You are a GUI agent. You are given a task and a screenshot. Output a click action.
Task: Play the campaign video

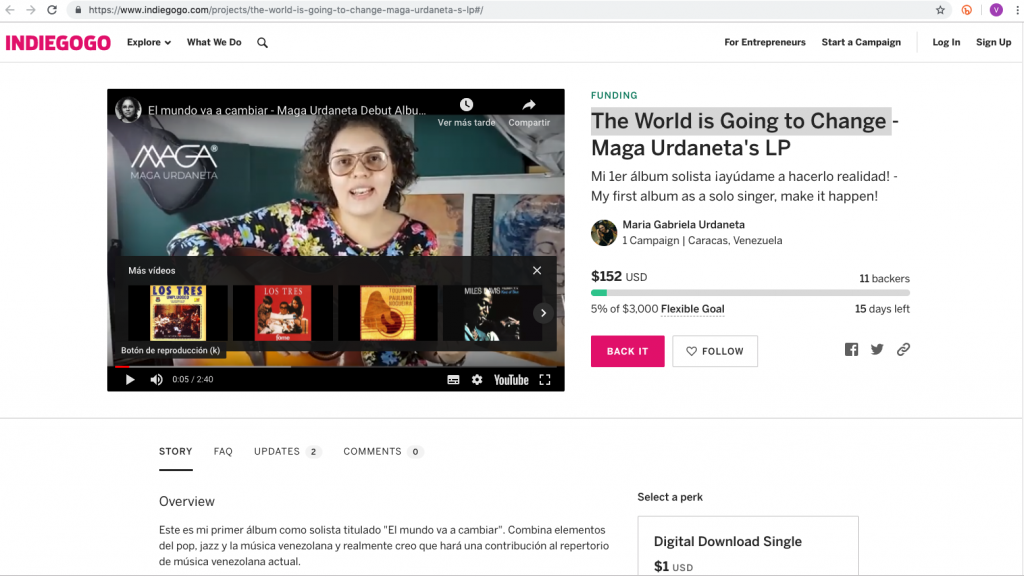129,380
